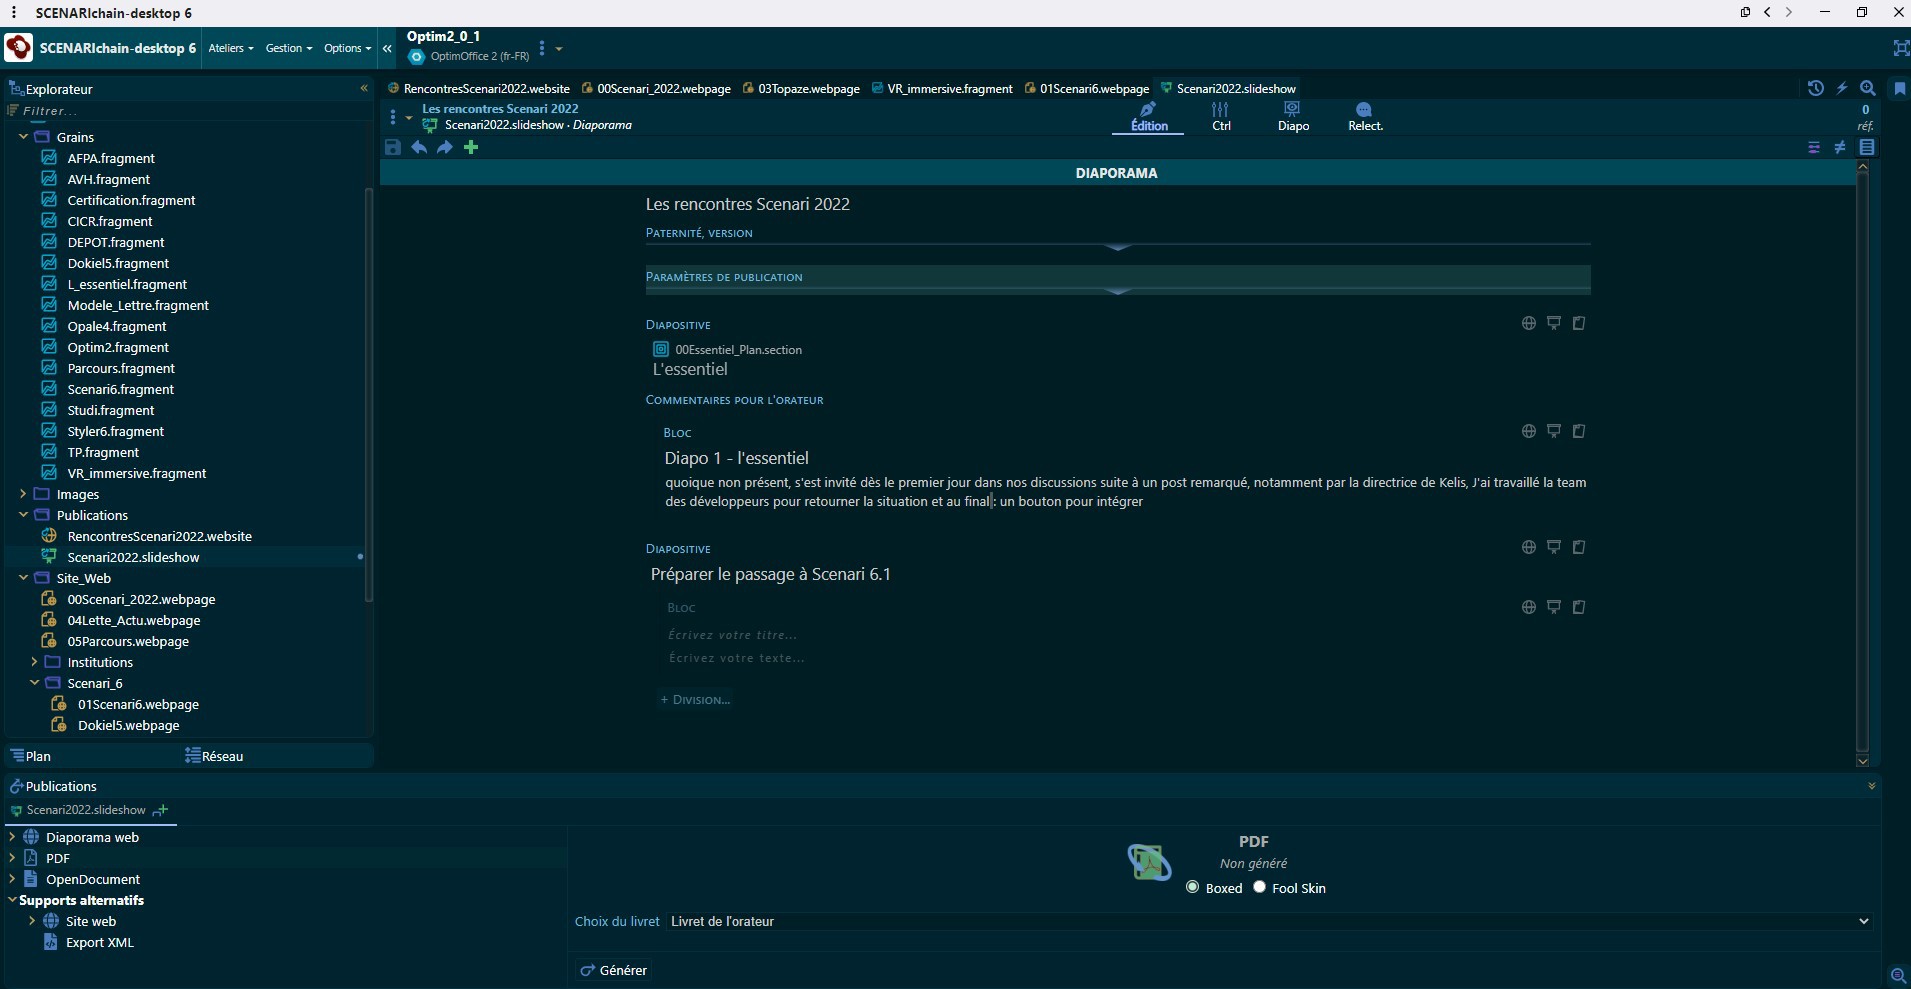The height and width of the screenshot is (989, 1911).
Task: Click the Filtrer input field
Action: (190, 111)
